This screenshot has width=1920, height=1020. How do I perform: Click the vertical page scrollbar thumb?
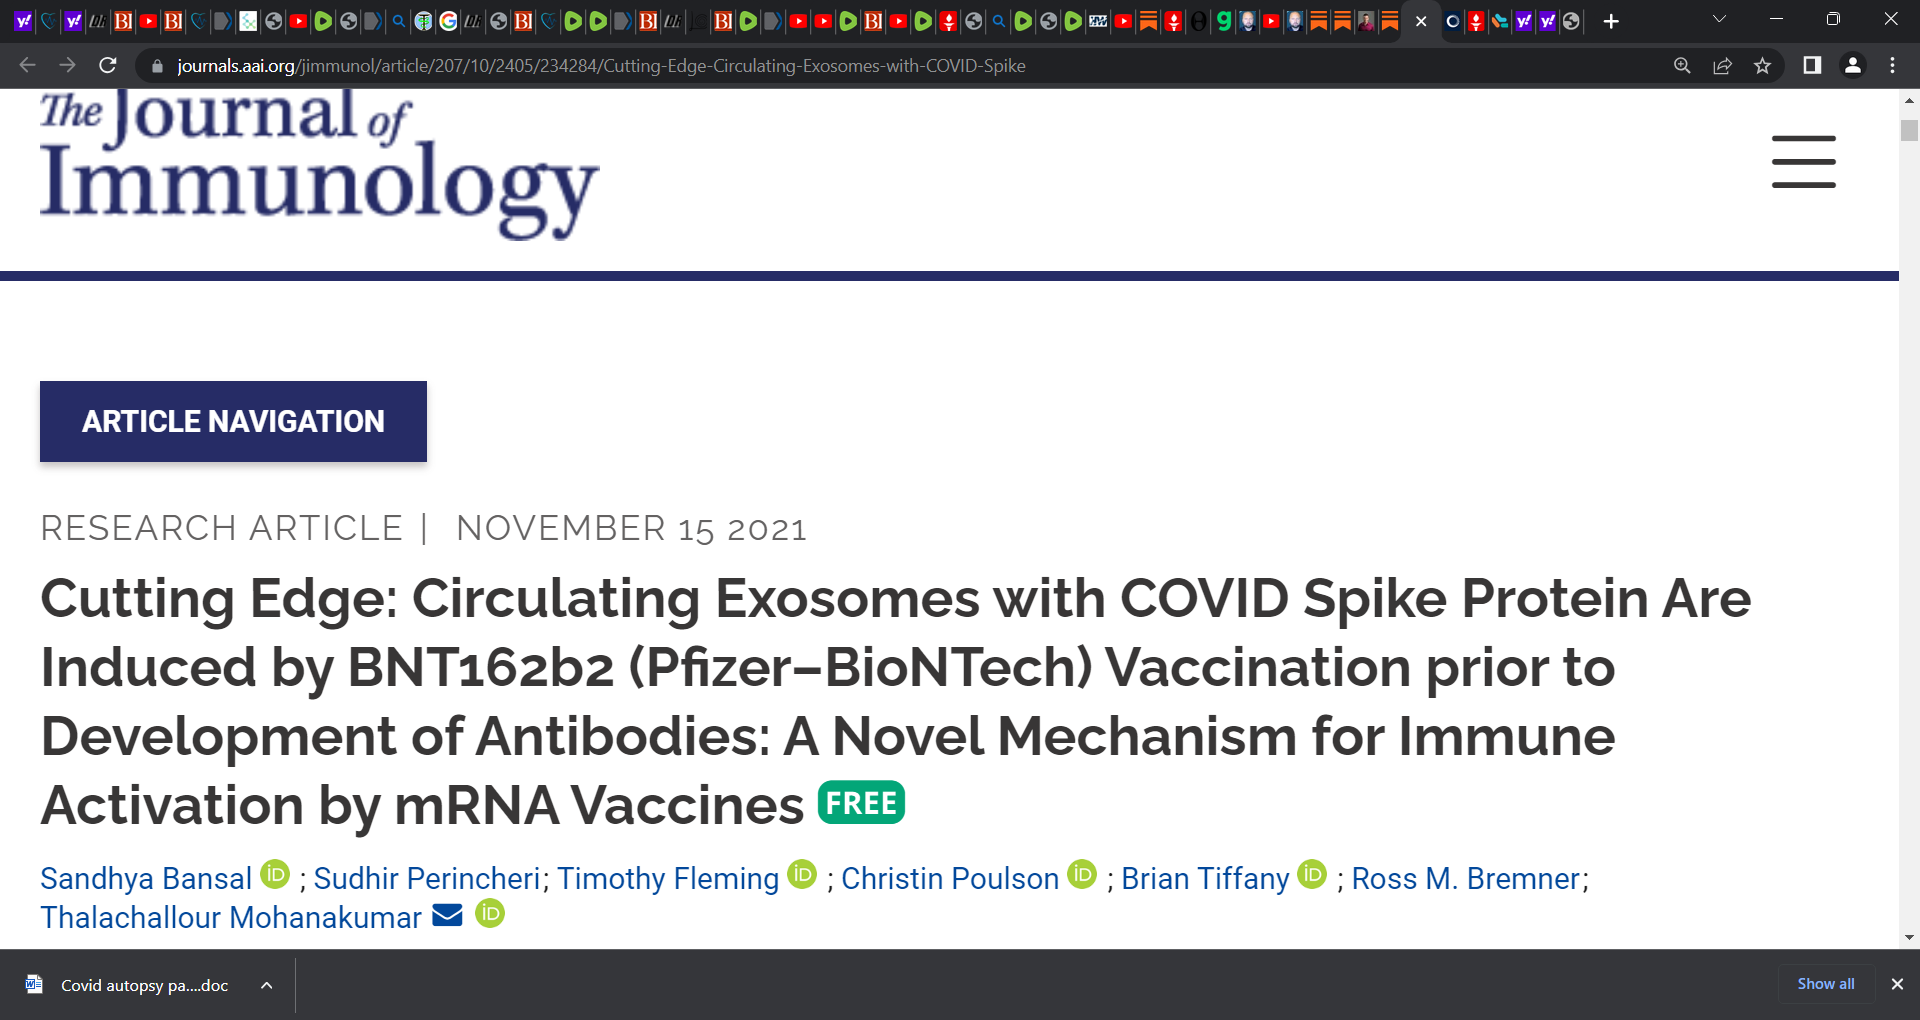[x=1909, y=131]
